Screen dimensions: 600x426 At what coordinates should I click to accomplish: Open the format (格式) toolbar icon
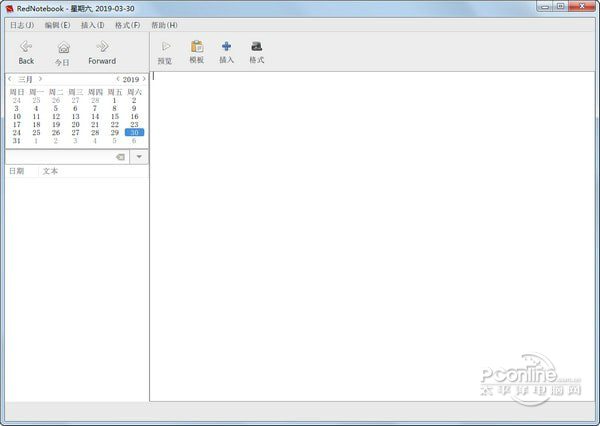click(x=257, y=46)
